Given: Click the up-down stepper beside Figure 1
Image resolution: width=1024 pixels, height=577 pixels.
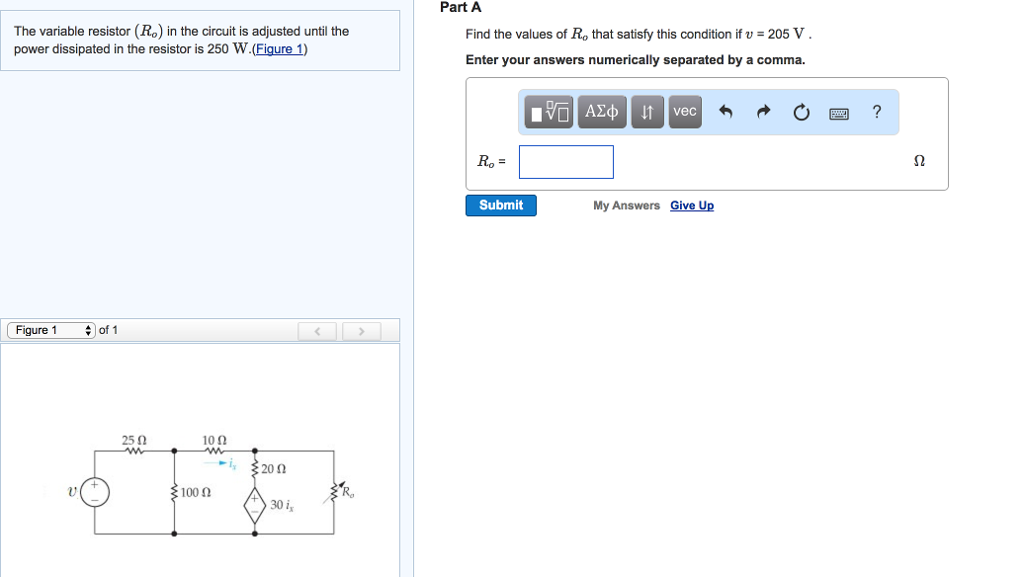Looking at the screenshot, I should 88,330.
